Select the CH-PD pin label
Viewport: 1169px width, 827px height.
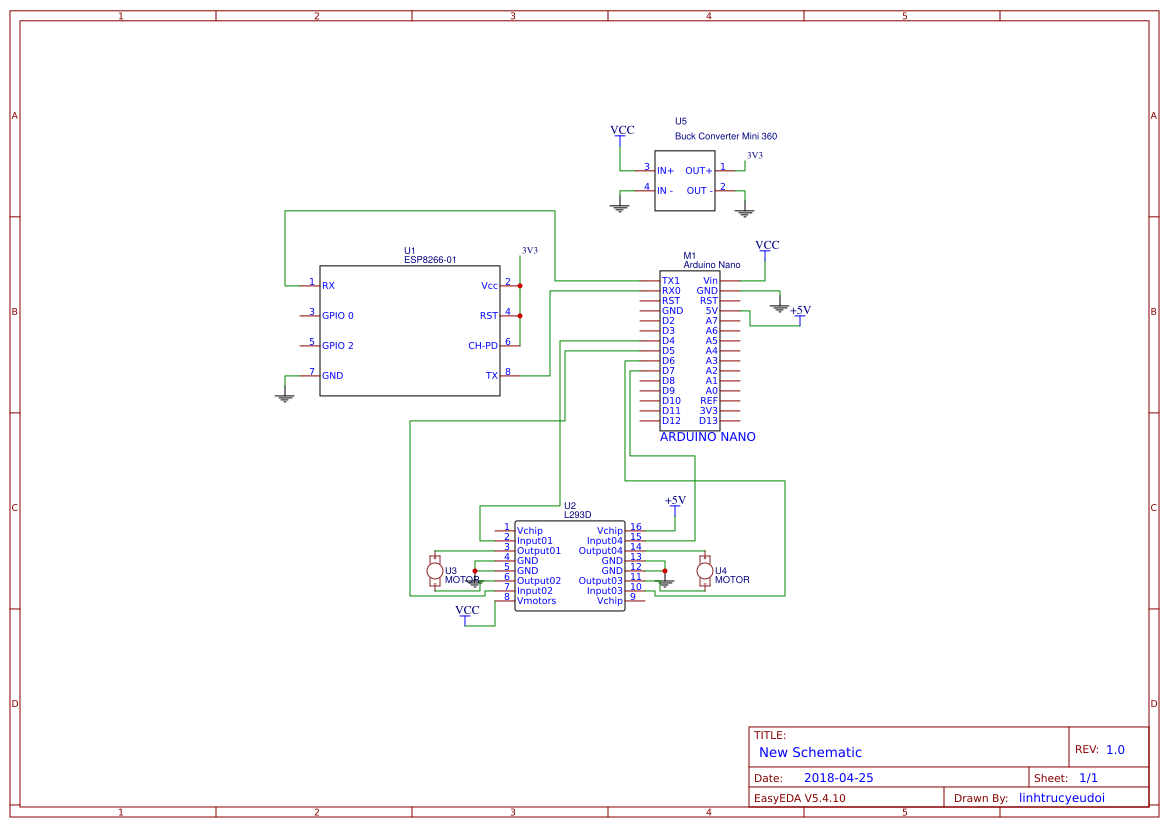pyautogui.click(x=483, y=346)
